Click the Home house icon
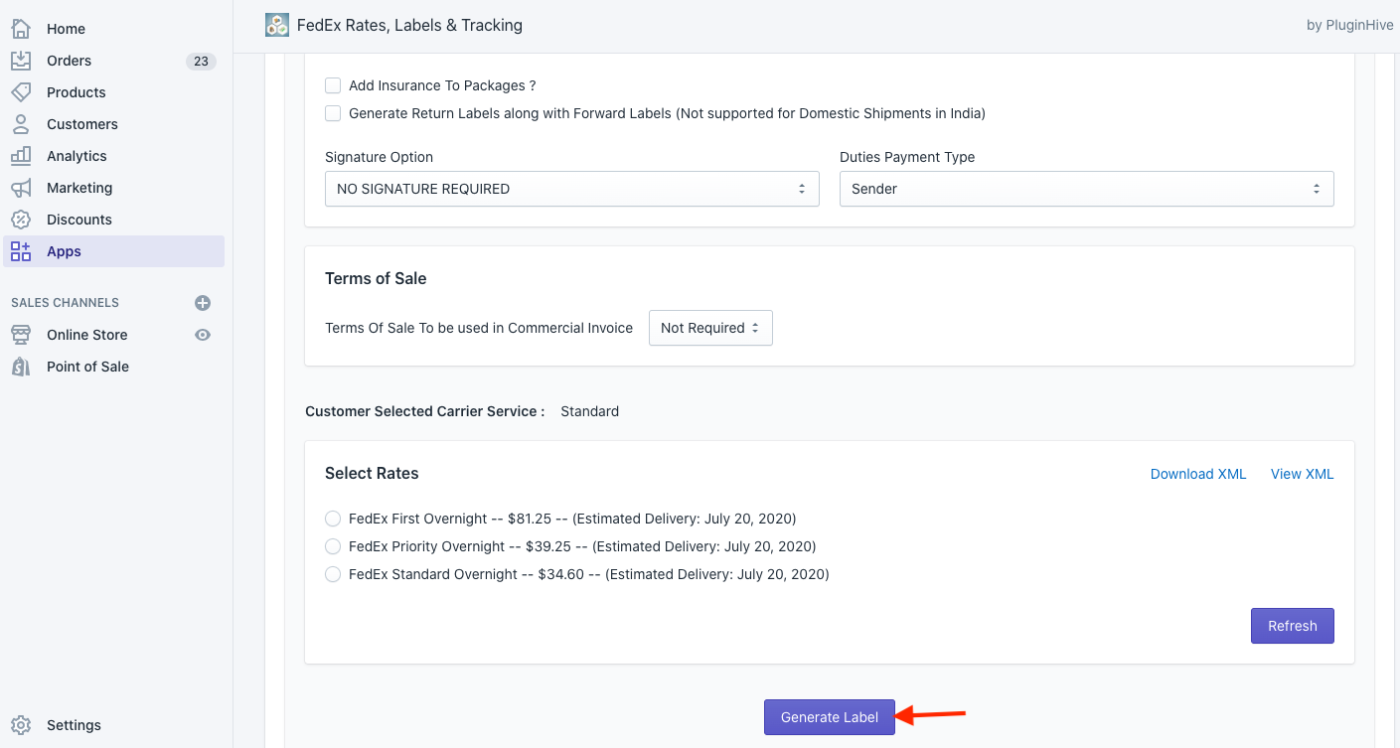The height and width of the screenshot is (748, 1400). (21, 29)
